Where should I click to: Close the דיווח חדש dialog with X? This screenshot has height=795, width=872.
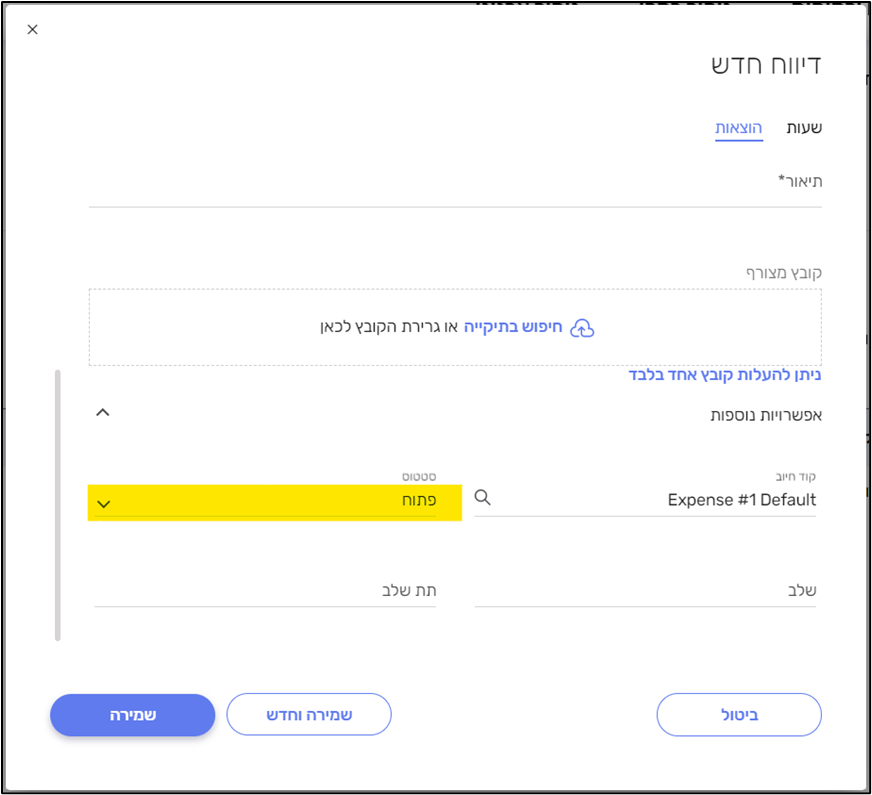point(32,30)
